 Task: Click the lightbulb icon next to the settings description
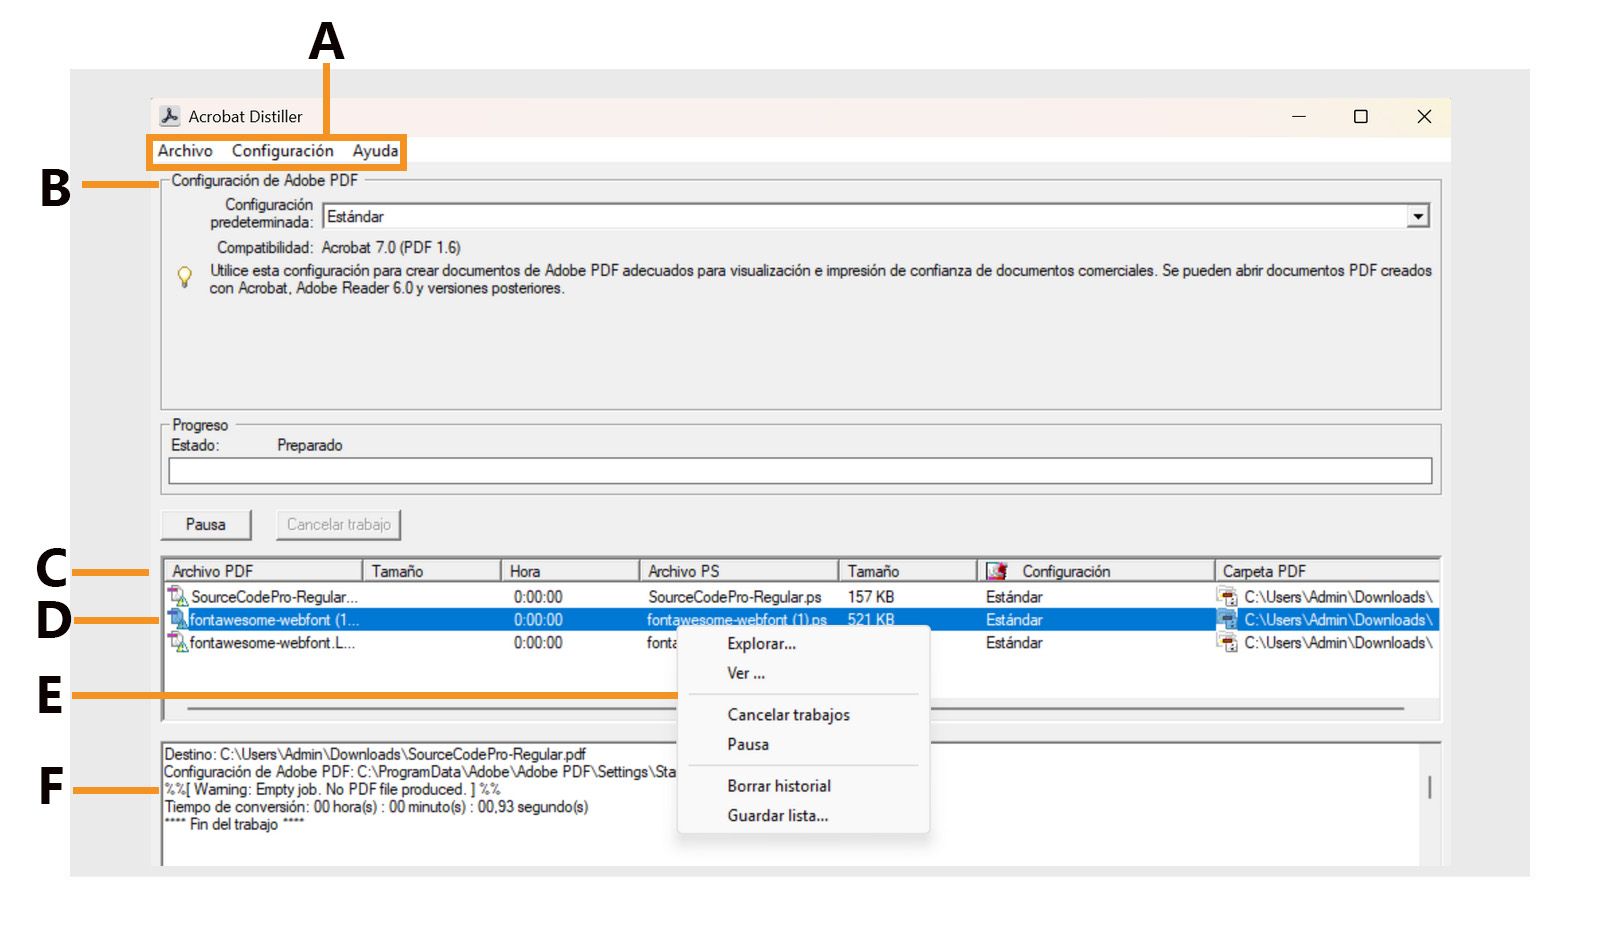[184, 277]
